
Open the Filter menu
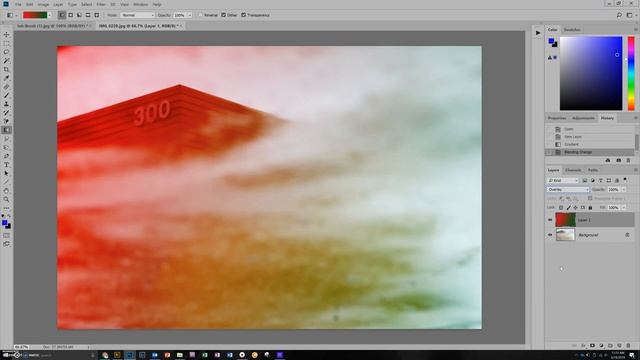[x=101, y=4]
